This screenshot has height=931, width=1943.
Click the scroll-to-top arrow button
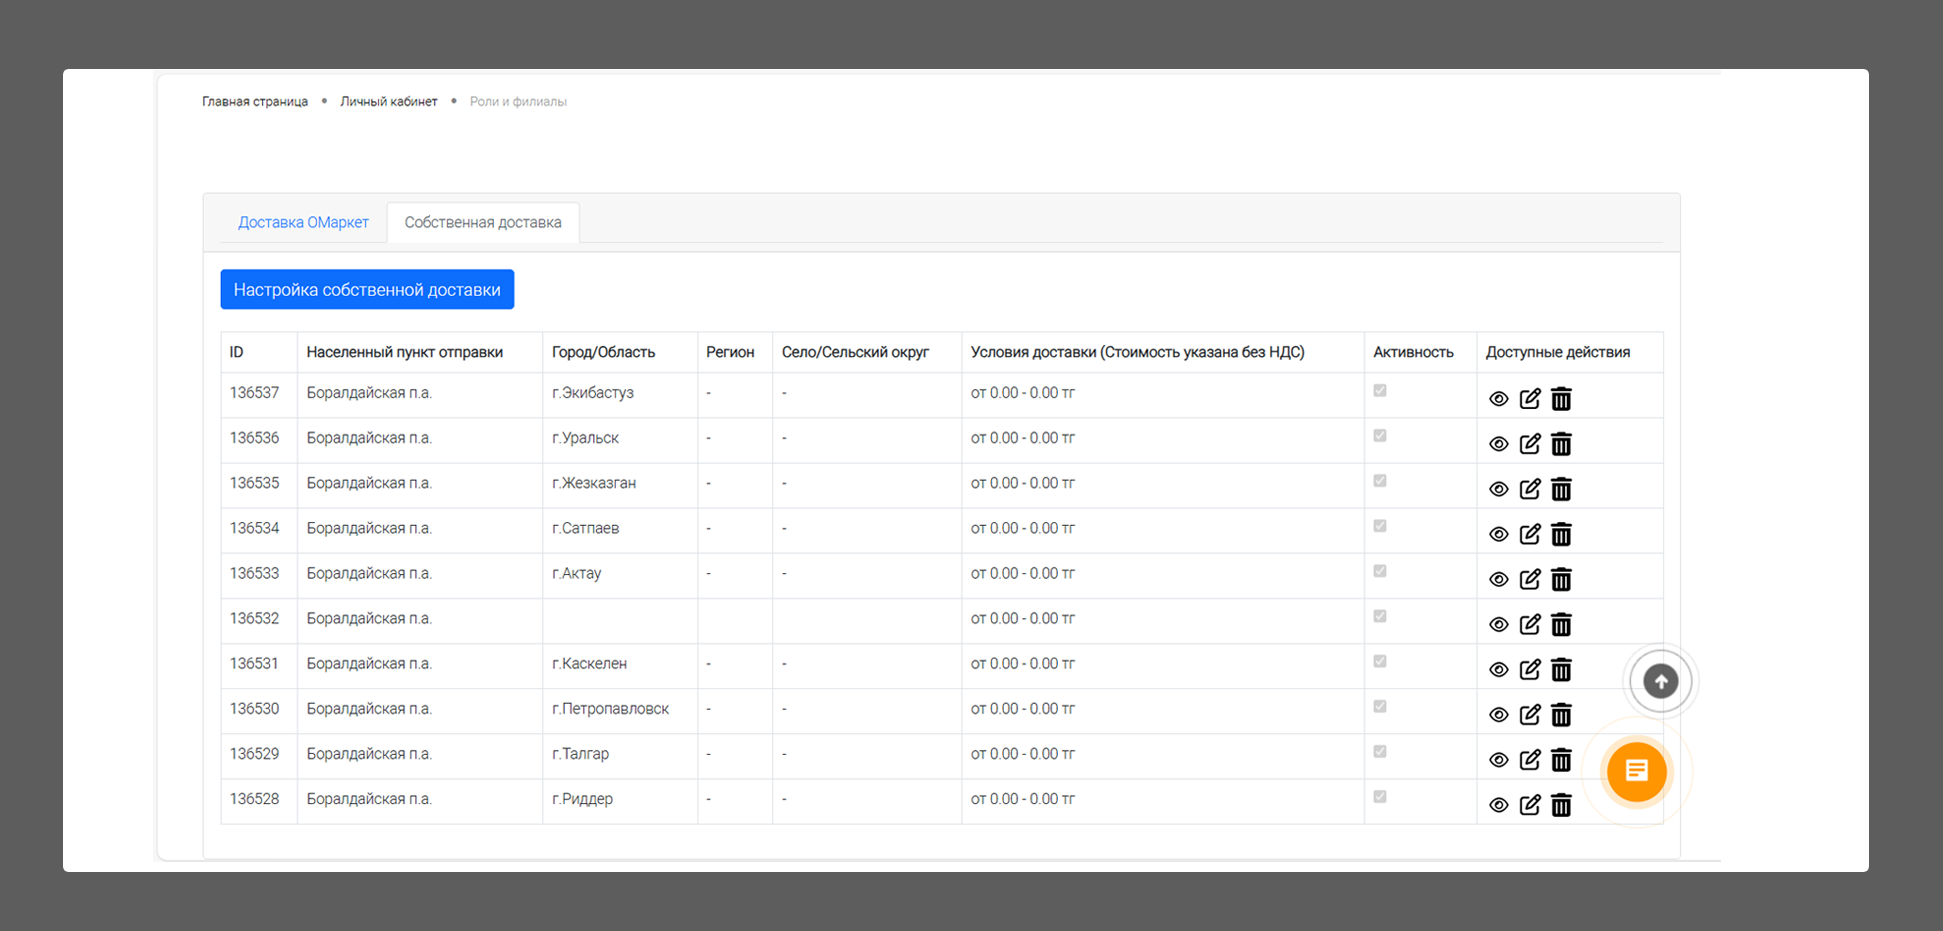click(x=1661, y=681)
